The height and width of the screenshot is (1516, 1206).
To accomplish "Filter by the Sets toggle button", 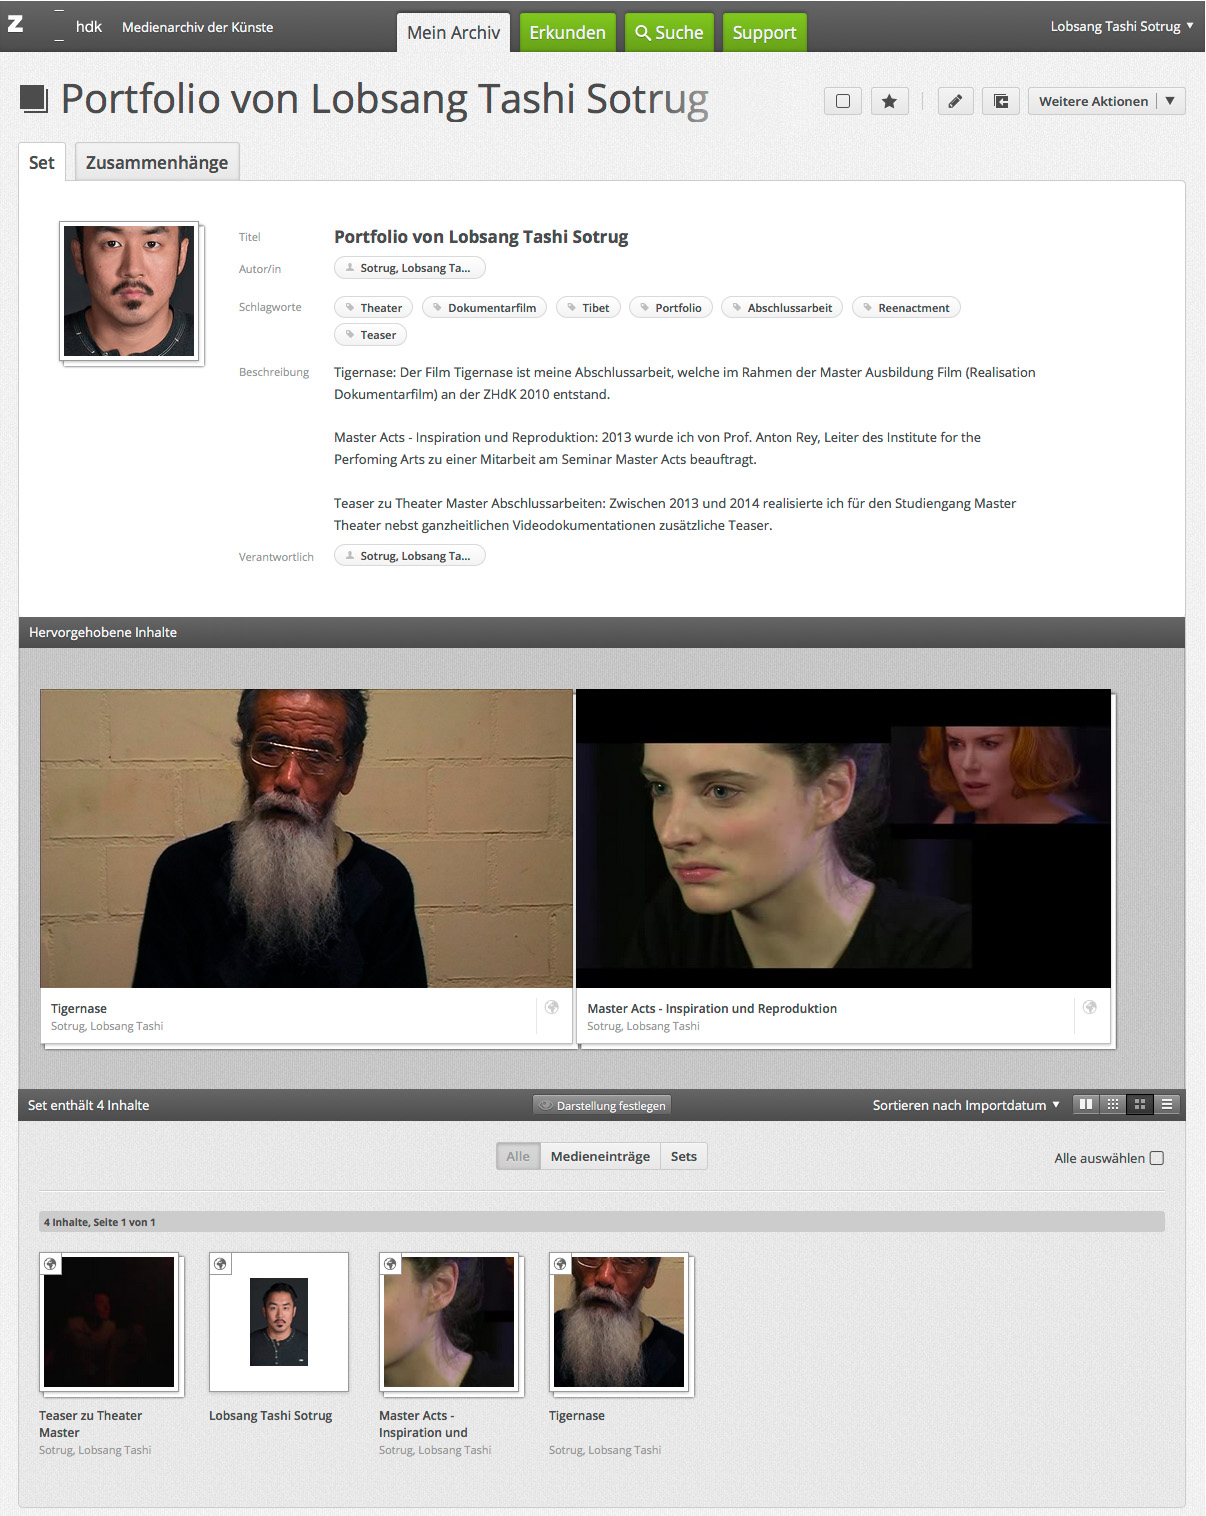I will (684, 1156).
